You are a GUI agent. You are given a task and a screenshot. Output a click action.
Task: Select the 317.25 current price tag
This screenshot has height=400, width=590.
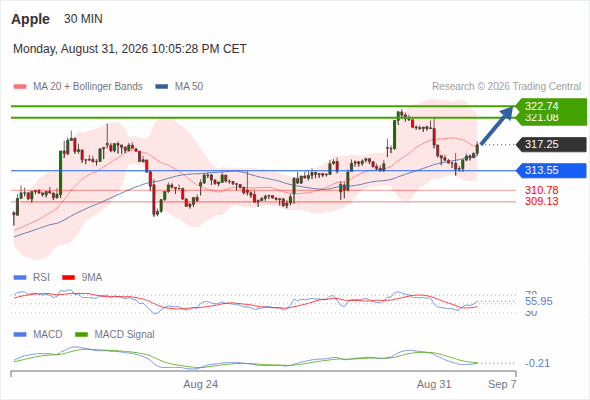click(x=550, y=144)
